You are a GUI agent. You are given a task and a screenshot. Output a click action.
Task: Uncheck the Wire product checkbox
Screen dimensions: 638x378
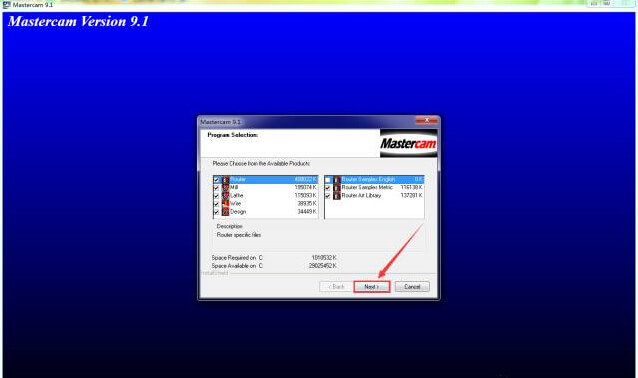[x=216, y=204]
